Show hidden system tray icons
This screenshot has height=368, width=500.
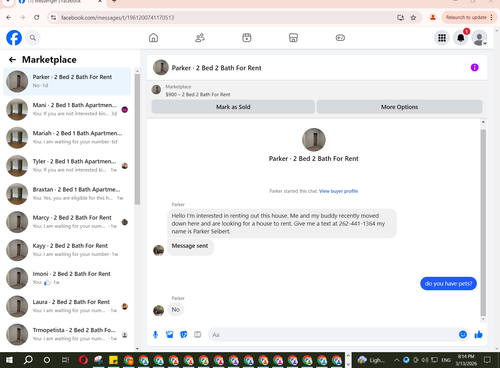tap(396, 360)
